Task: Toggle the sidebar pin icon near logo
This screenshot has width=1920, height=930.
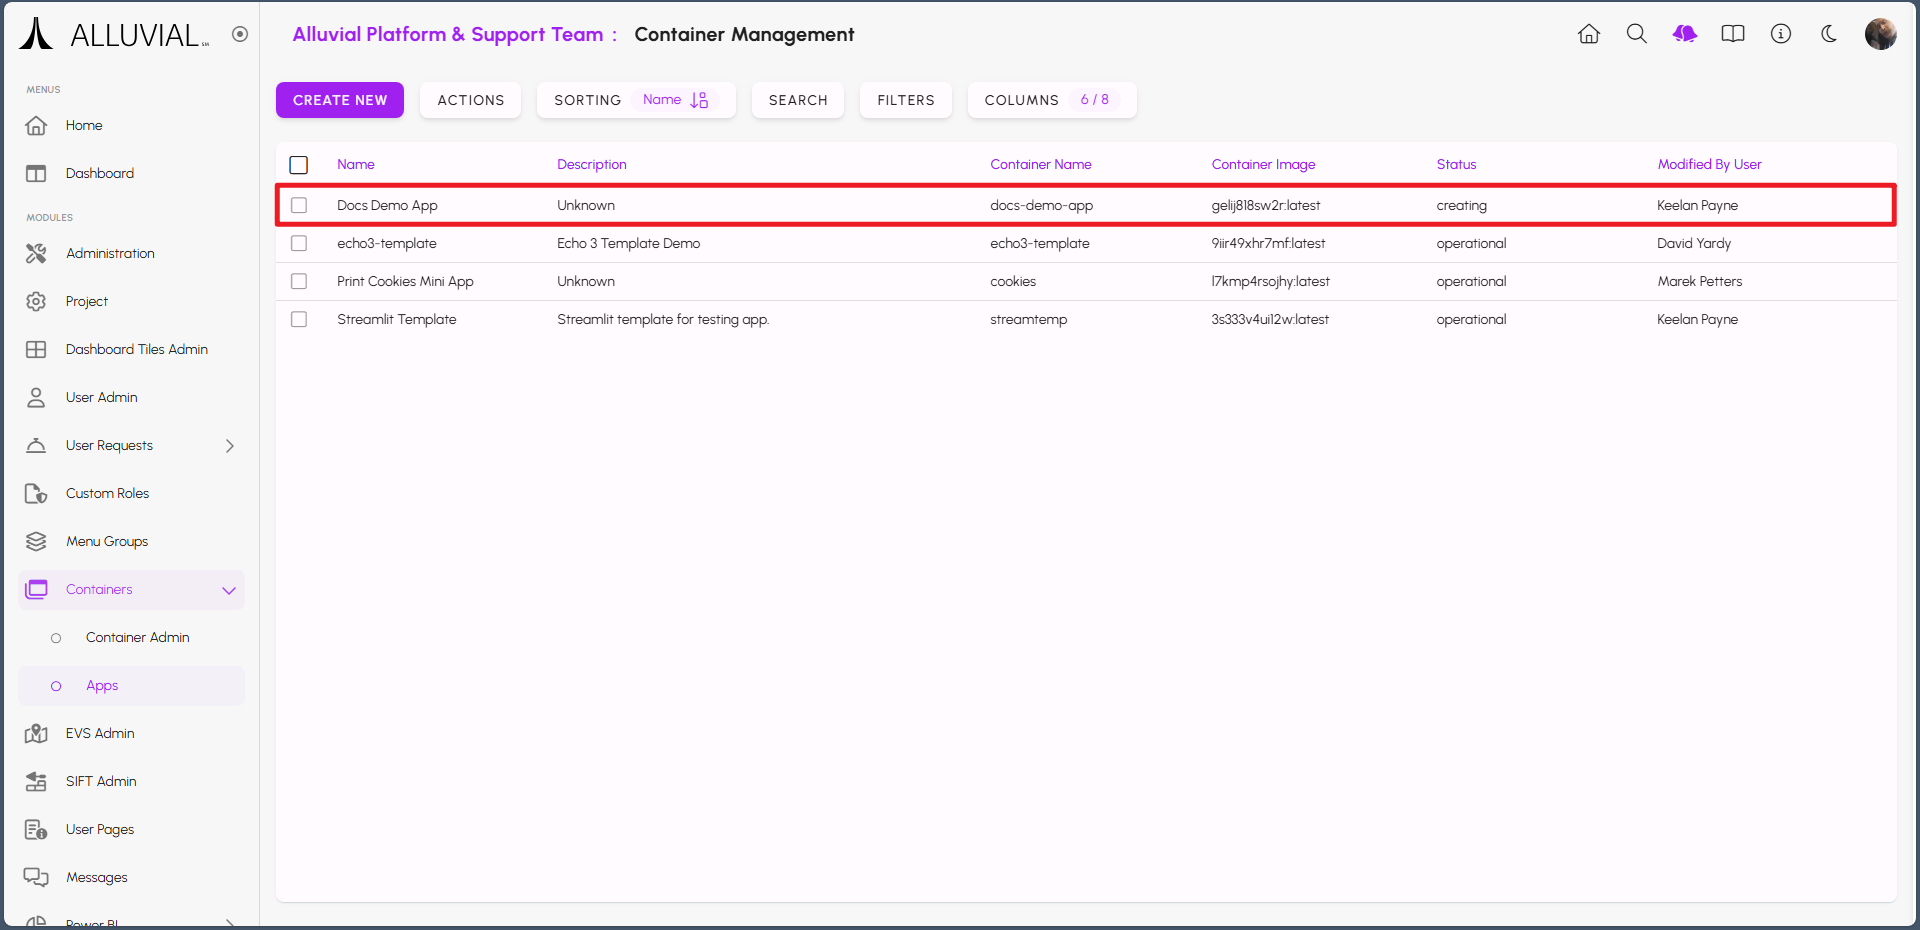Action: (x=240, y=34)
